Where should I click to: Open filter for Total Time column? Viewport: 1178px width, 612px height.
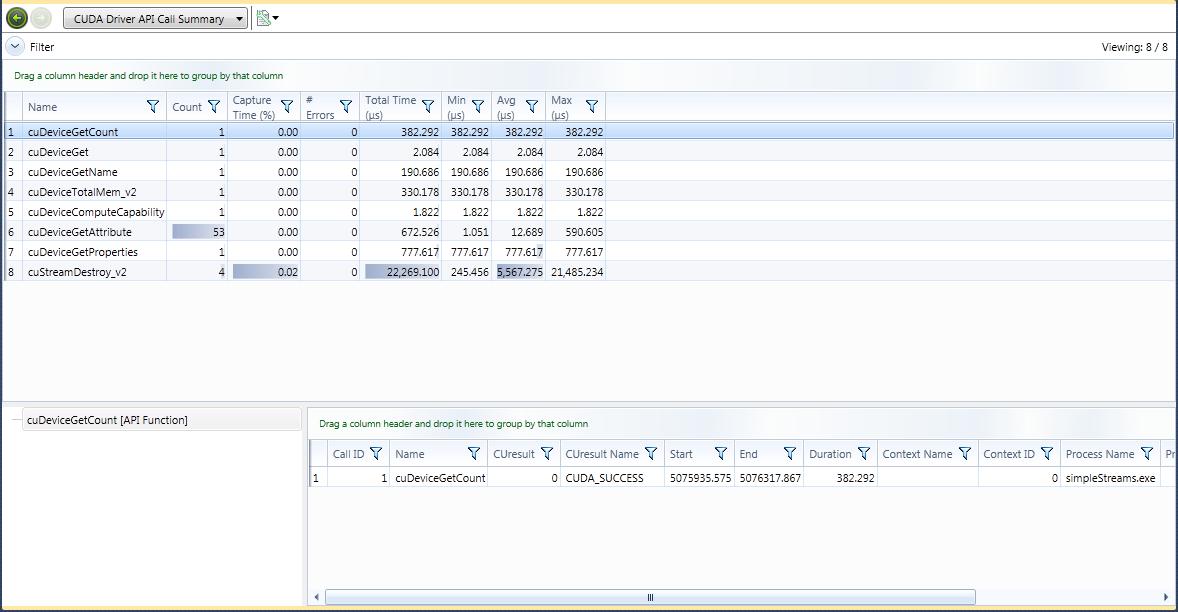point(429,107)
